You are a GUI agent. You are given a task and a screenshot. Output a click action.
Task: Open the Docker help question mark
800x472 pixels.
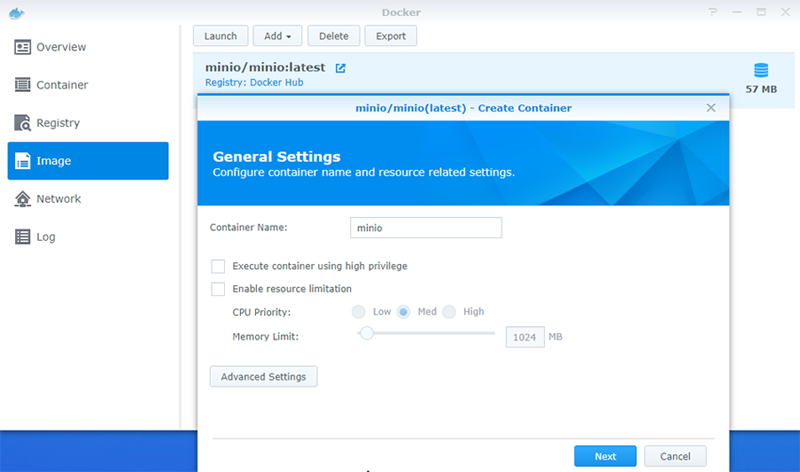coord(713,12)
